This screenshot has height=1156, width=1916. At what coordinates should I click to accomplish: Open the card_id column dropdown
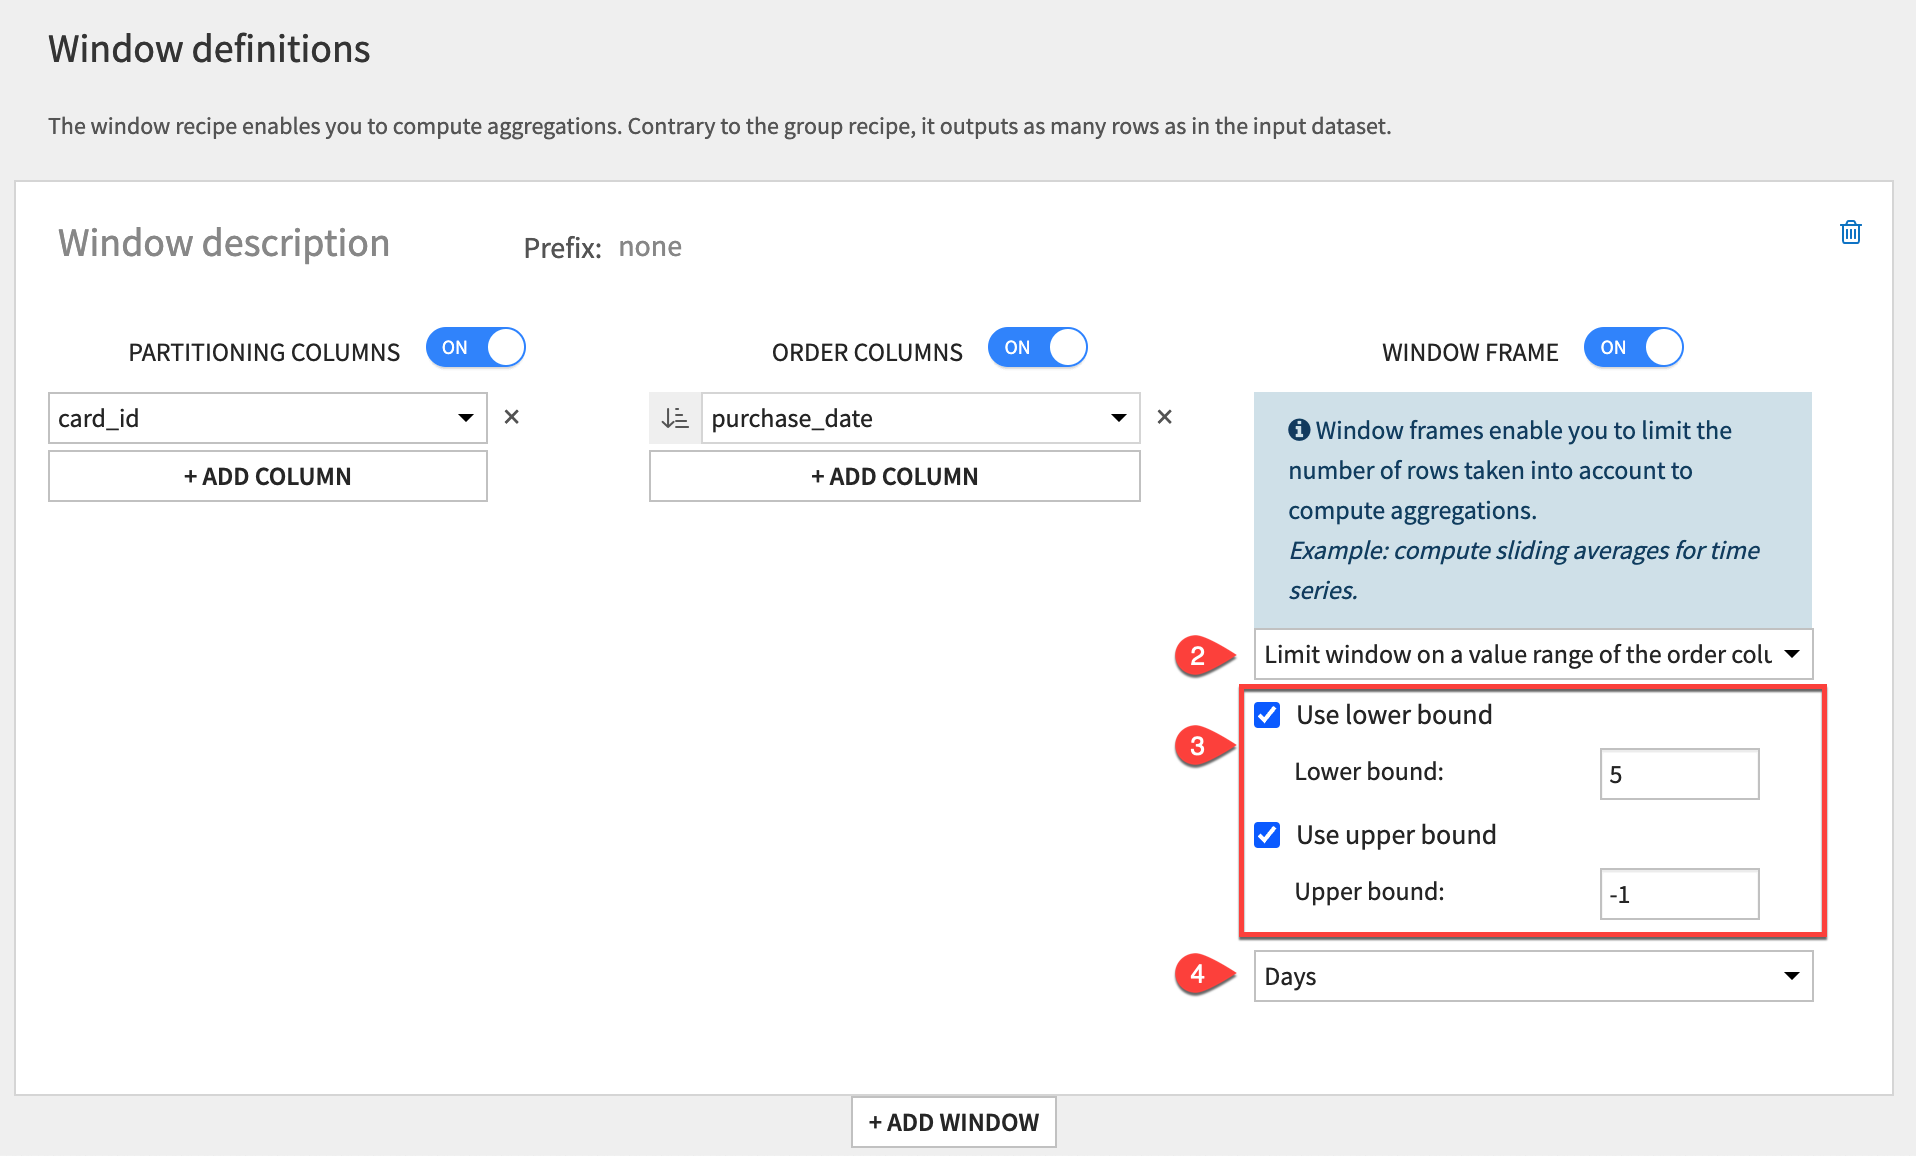(x=267, y=418)
